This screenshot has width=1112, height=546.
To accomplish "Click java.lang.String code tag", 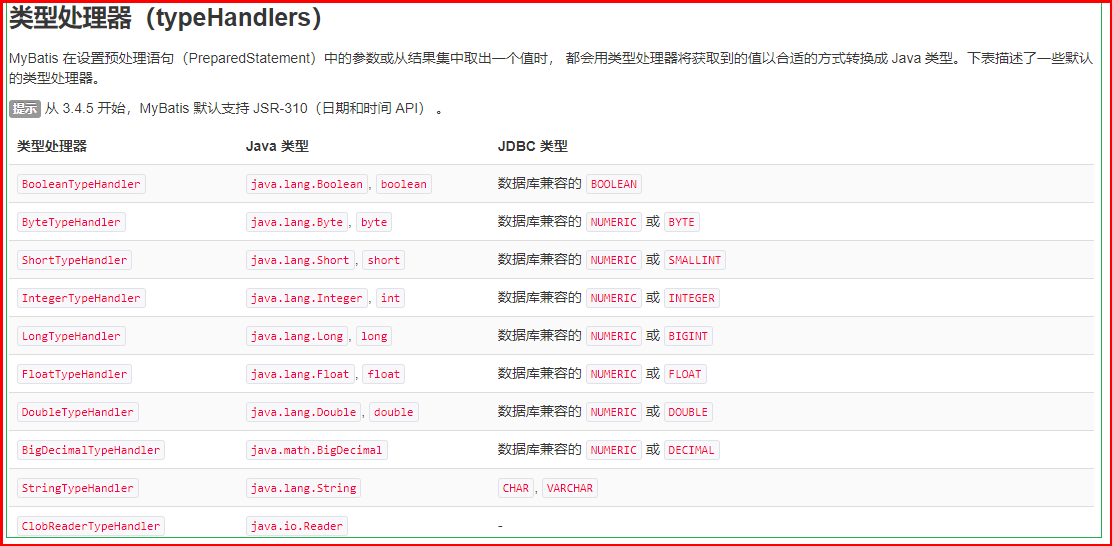I will (304, 488).
